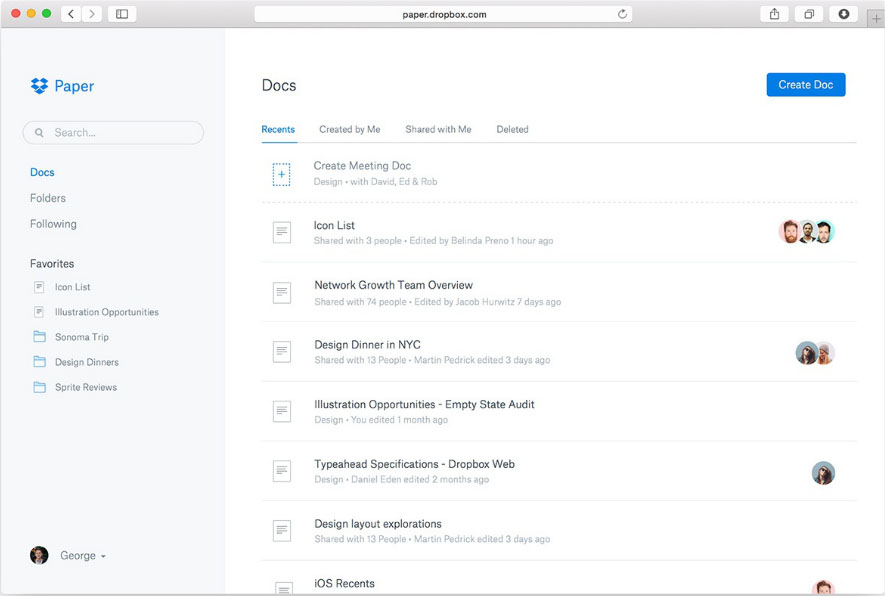Click the Safari back arrow button
885x596 pixels.
[x=71, y=14]
